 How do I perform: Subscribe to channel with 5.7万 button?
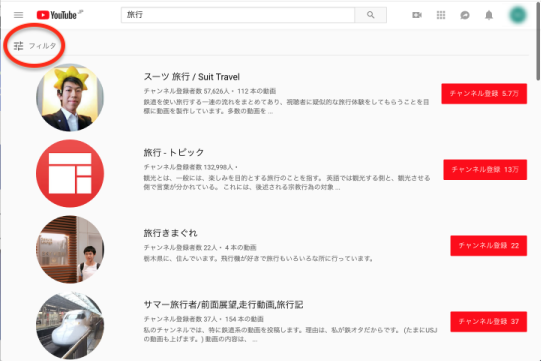click(484, 94)
